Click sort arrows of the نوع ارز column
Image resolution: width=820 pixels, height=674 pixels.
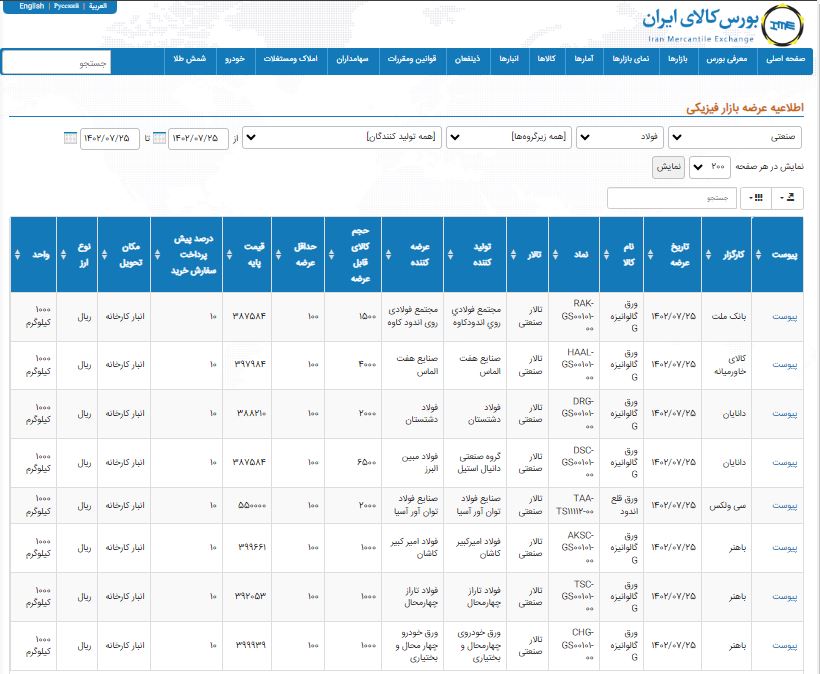tap(63, 255)
